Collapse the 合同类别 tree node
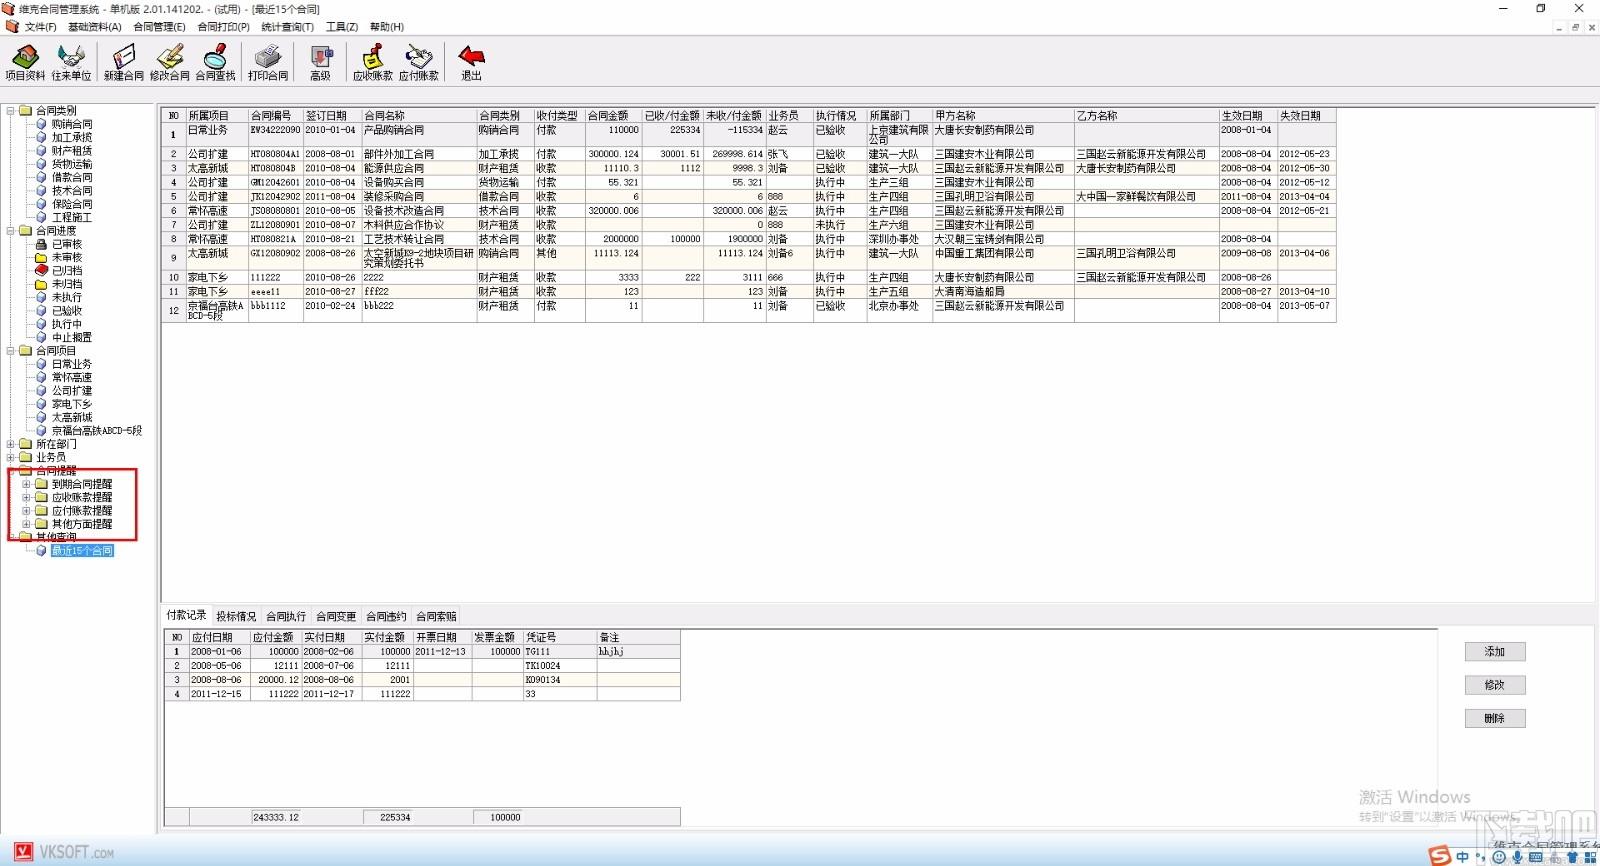This screenshot has height=866, width=1600. (x=11, y=111)
